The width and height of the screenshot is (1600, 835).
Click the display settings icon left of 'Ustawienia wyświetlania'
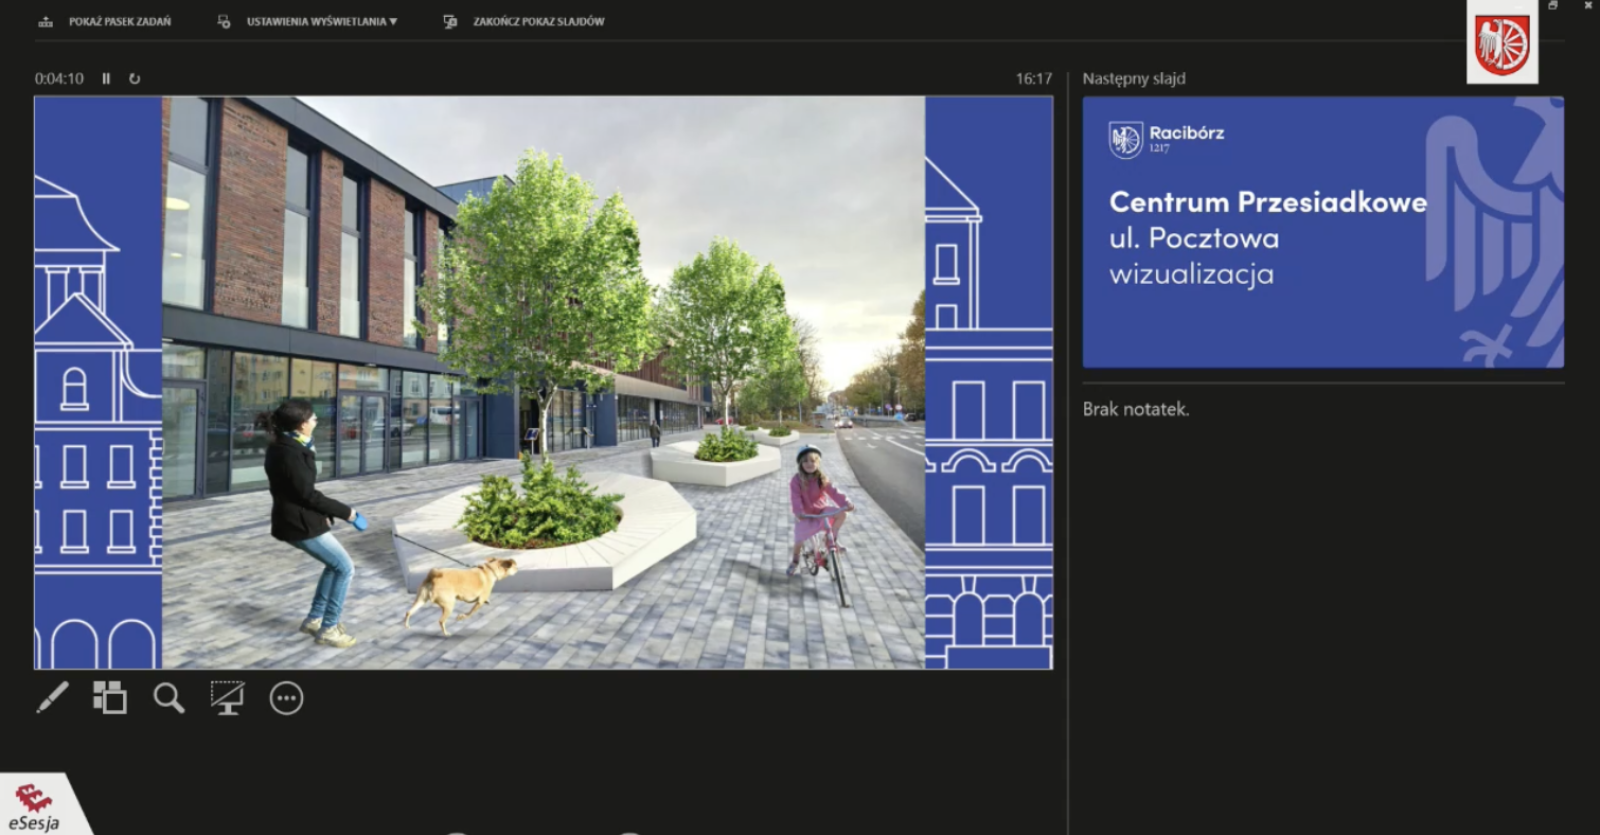(224, 21)
